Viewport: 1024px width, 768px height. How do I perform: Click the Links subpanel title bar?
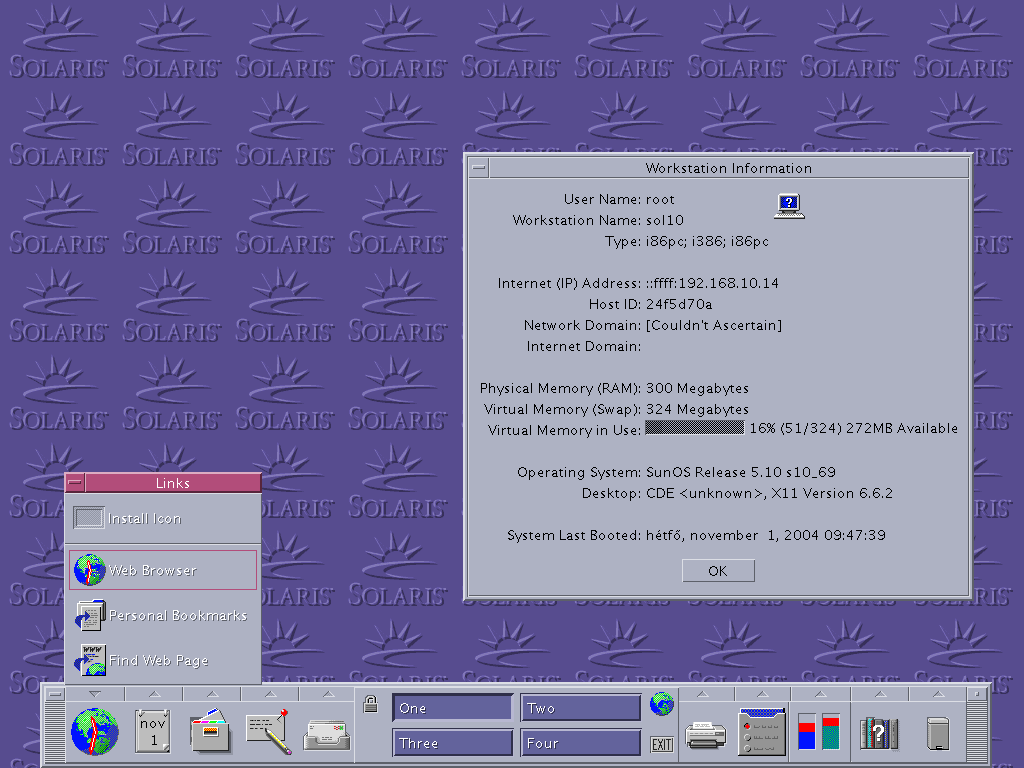pyautogui.click(x=172, y=483)
